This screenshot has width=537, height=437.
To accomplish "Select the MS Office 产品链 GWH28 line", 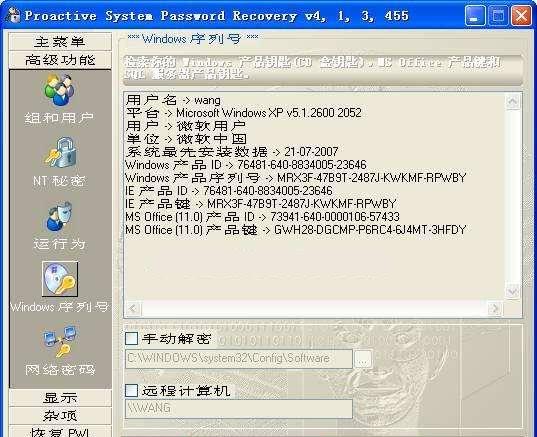I will 296,230.
